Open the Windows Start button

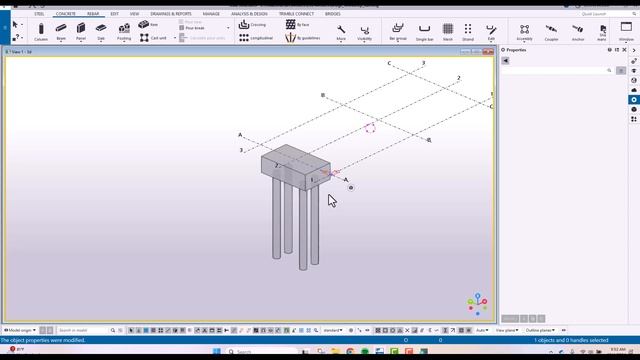[217, 351]
